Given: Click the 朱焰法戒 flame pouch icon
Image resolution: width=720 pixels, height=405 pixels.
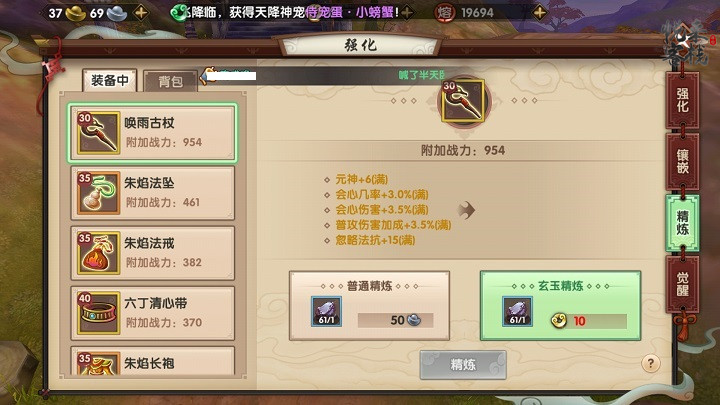Looking at the screenshot, I should point(98,253).
